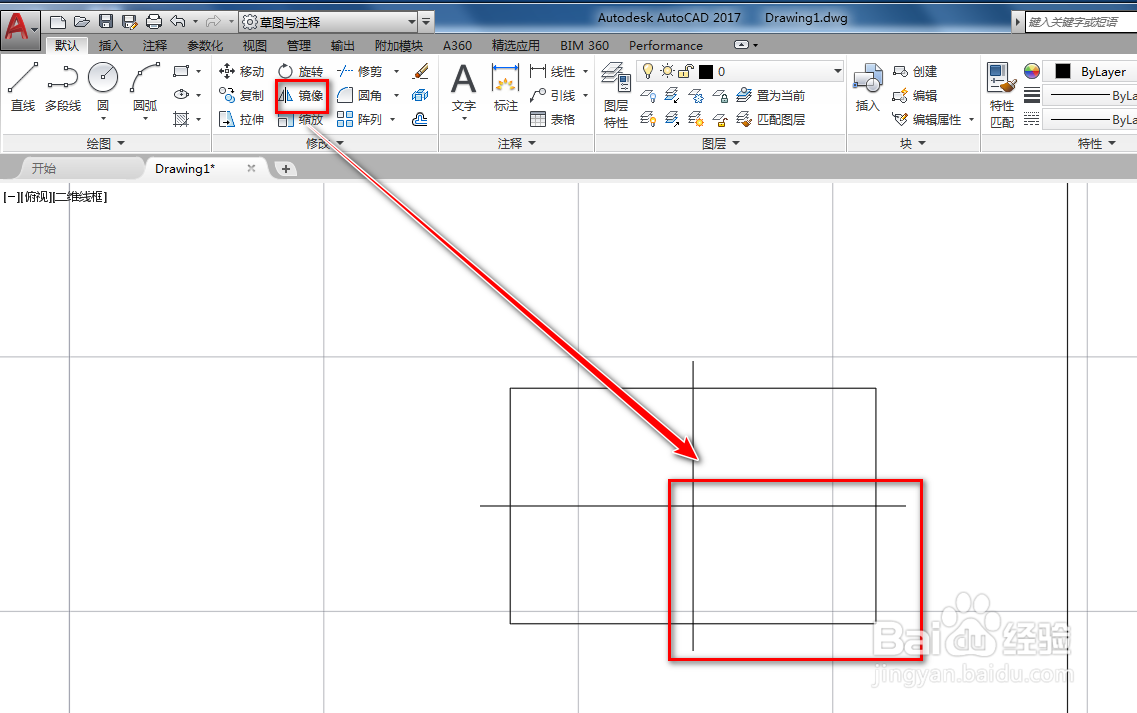
Task: Switch to the 插入 ribbon tab
Action: (110, 45)
